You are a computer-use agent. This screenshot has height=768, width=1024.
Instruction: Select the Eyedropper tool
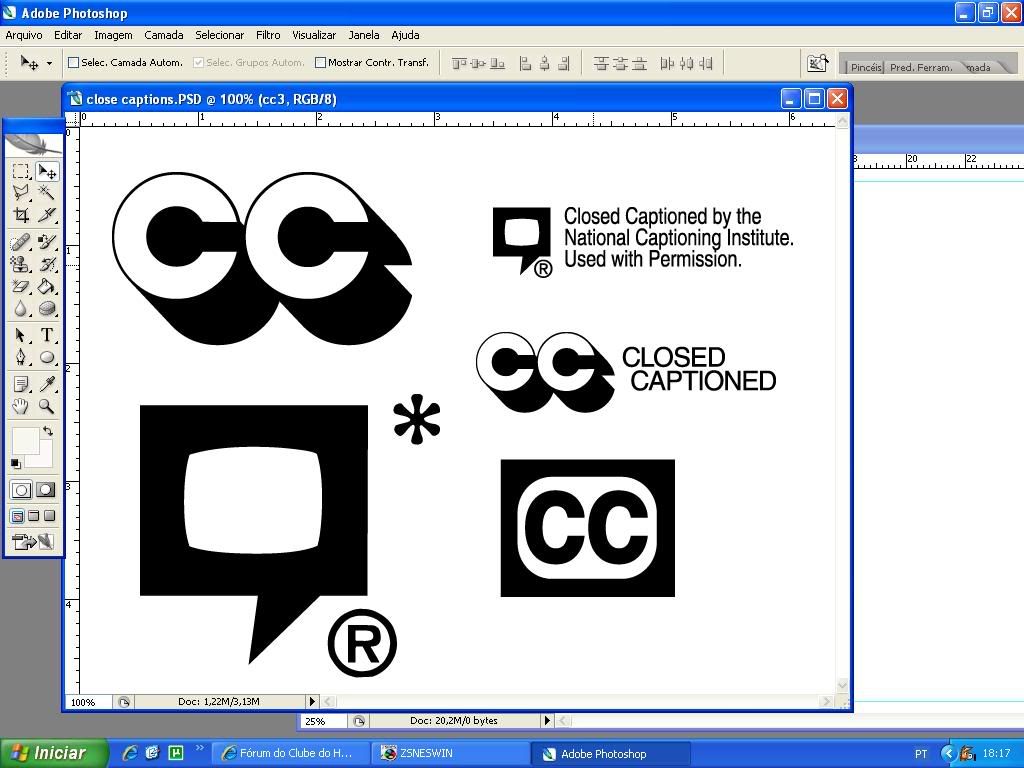tap(46, 384)
